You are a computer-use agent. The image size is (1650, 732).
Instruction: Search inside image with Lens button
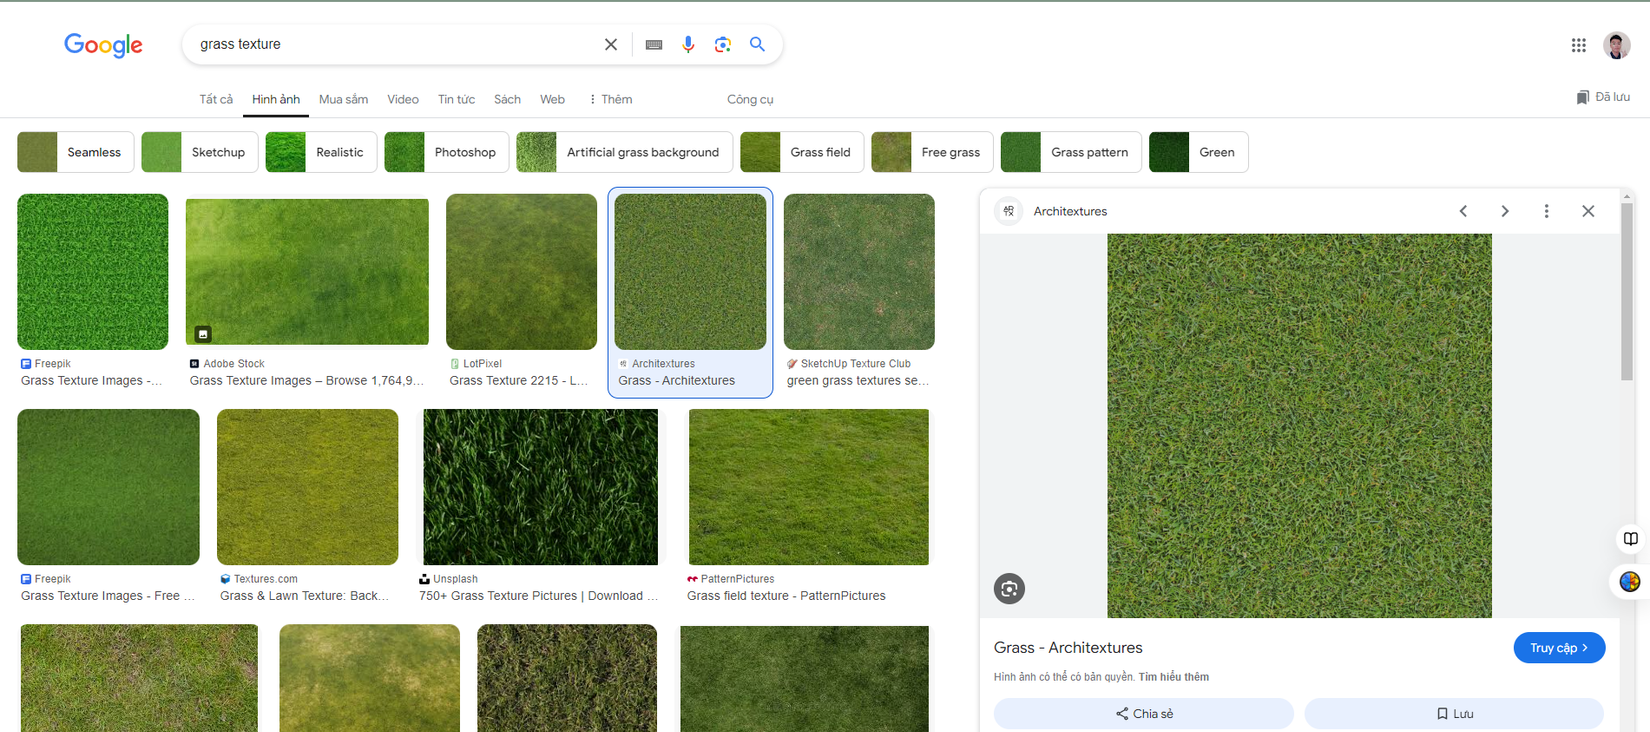pos(1009,589)
